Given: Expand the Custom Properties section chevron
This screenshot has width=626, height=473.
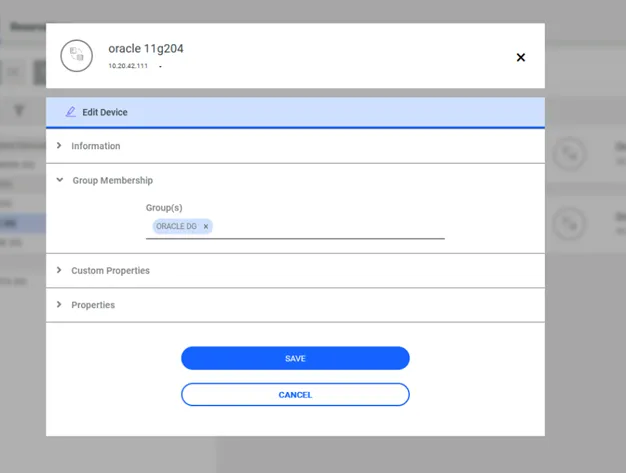Looking at the screenshot, I should click(x=59, y=270).
